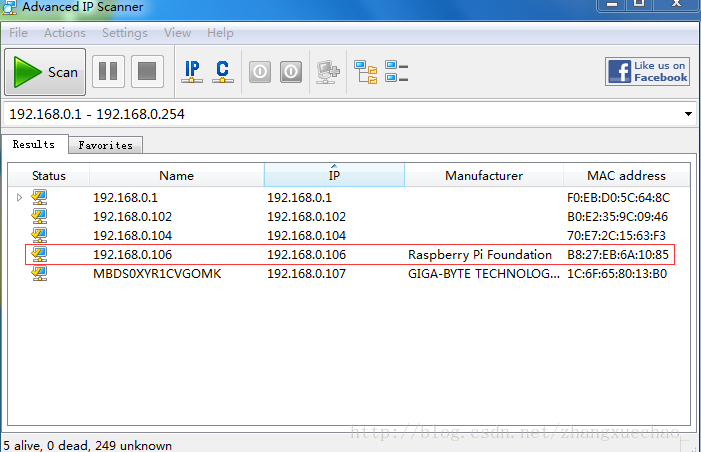Click the second power button icon
The height and width of the screenshot is (452, 701).
(291, 72)
